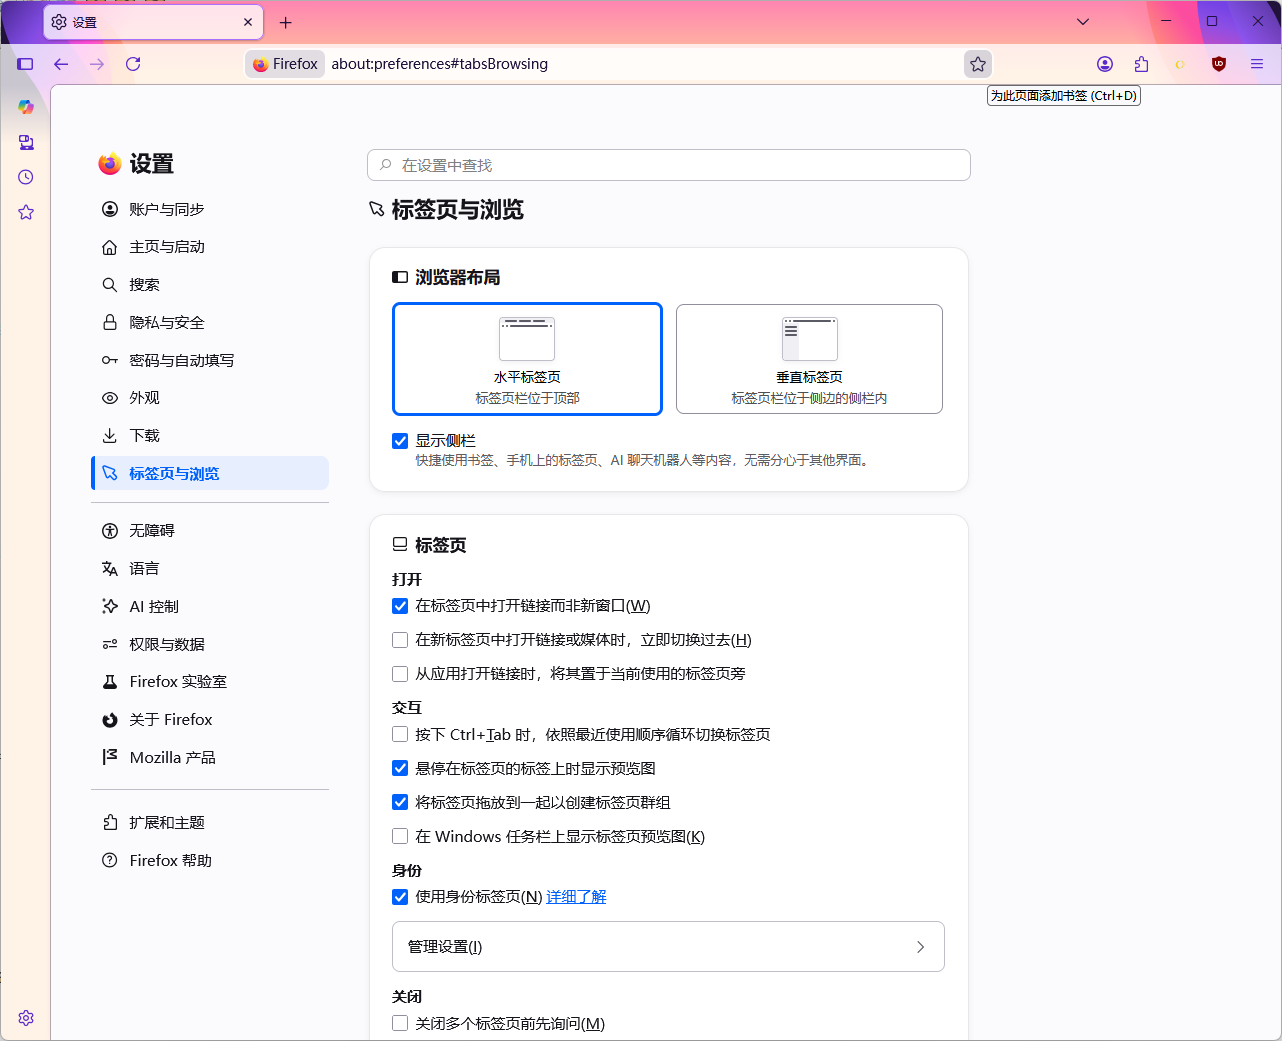This screenshot has width=1282, height=1041.
Task: Open Firefox 实验室 category
Action: click(210, 682)
